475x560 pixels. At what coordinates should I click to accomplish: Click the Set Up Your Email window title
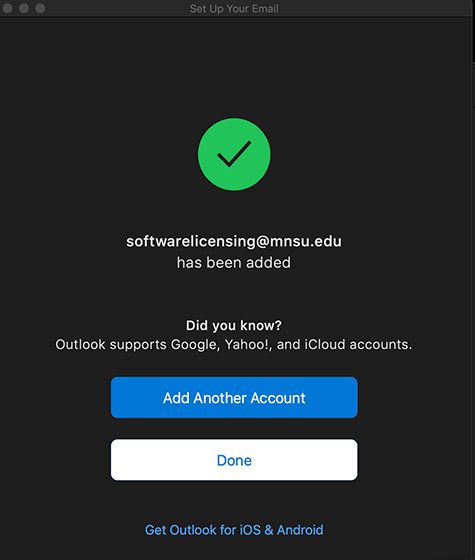[234, 9]
